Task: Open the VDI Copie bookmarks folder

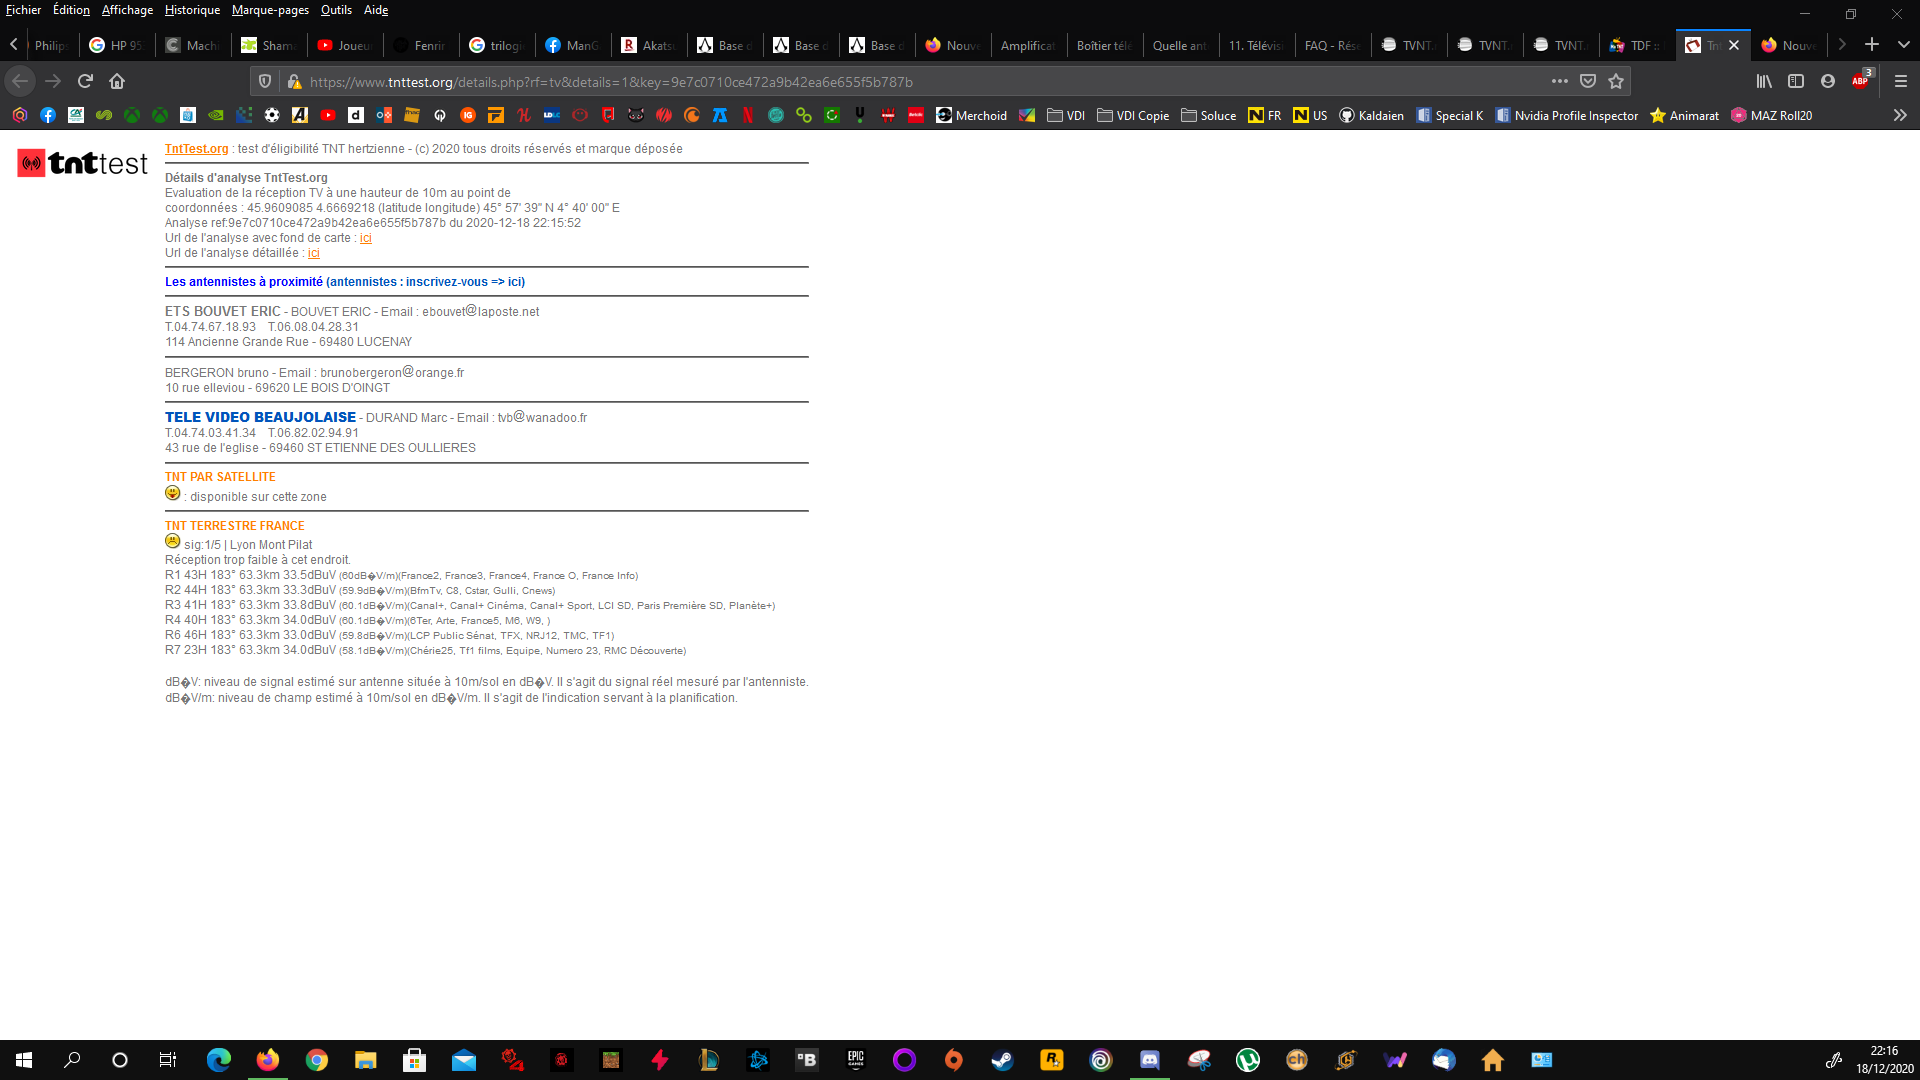Action: [x=1133, y=115]
